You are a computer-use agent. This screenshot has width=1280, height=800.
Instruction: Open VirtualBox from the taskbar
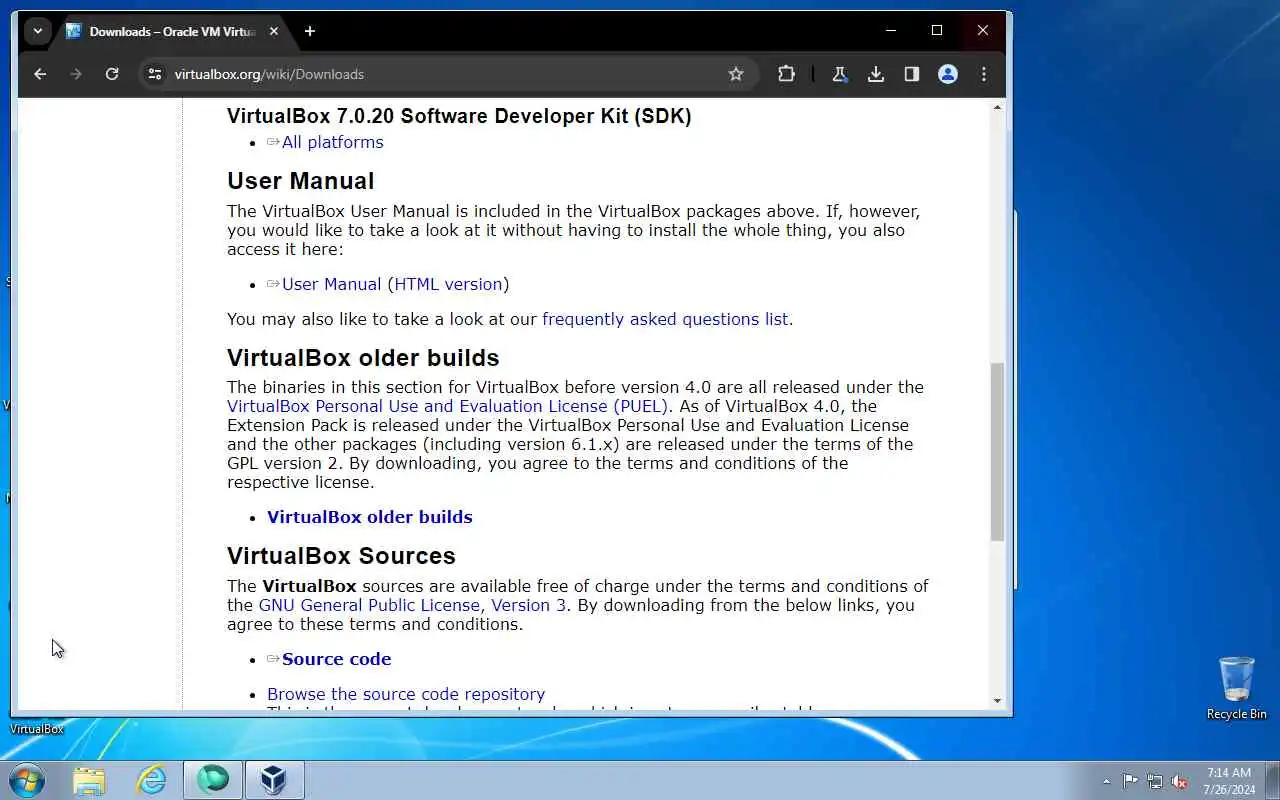tap(274, 780)
